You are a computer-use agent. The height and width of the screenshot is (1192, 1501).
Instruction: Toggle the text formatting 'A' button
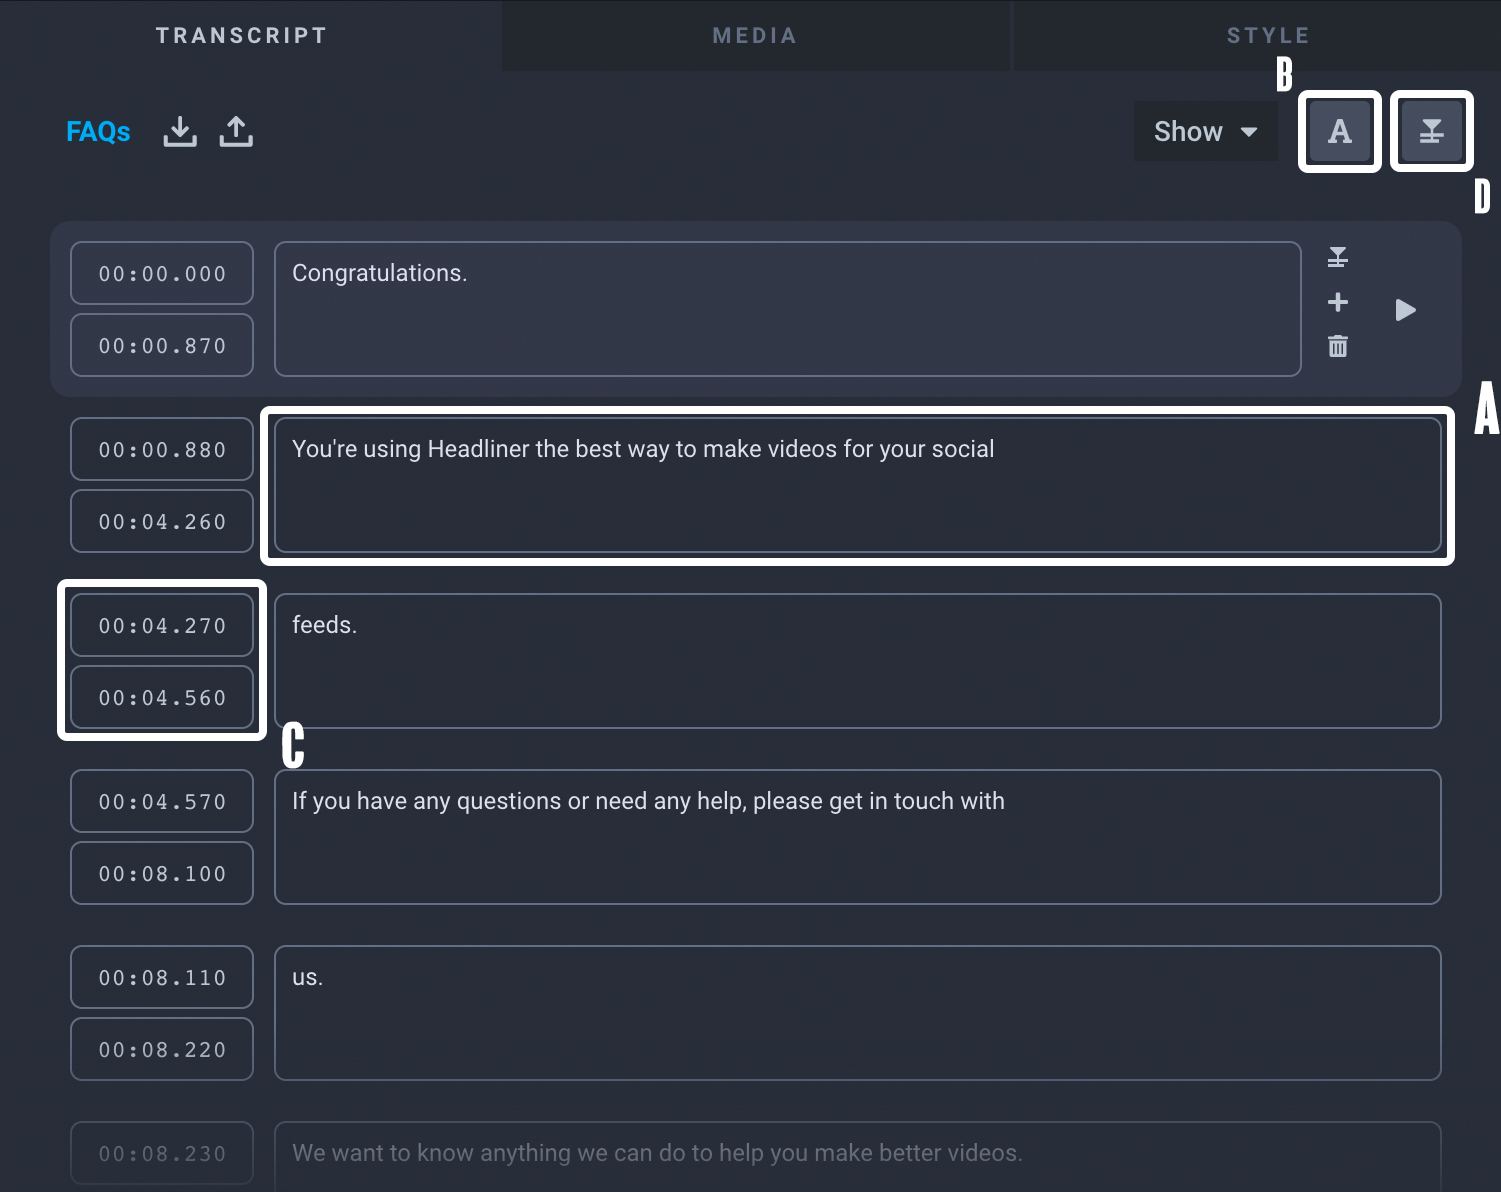point(1339,132)
